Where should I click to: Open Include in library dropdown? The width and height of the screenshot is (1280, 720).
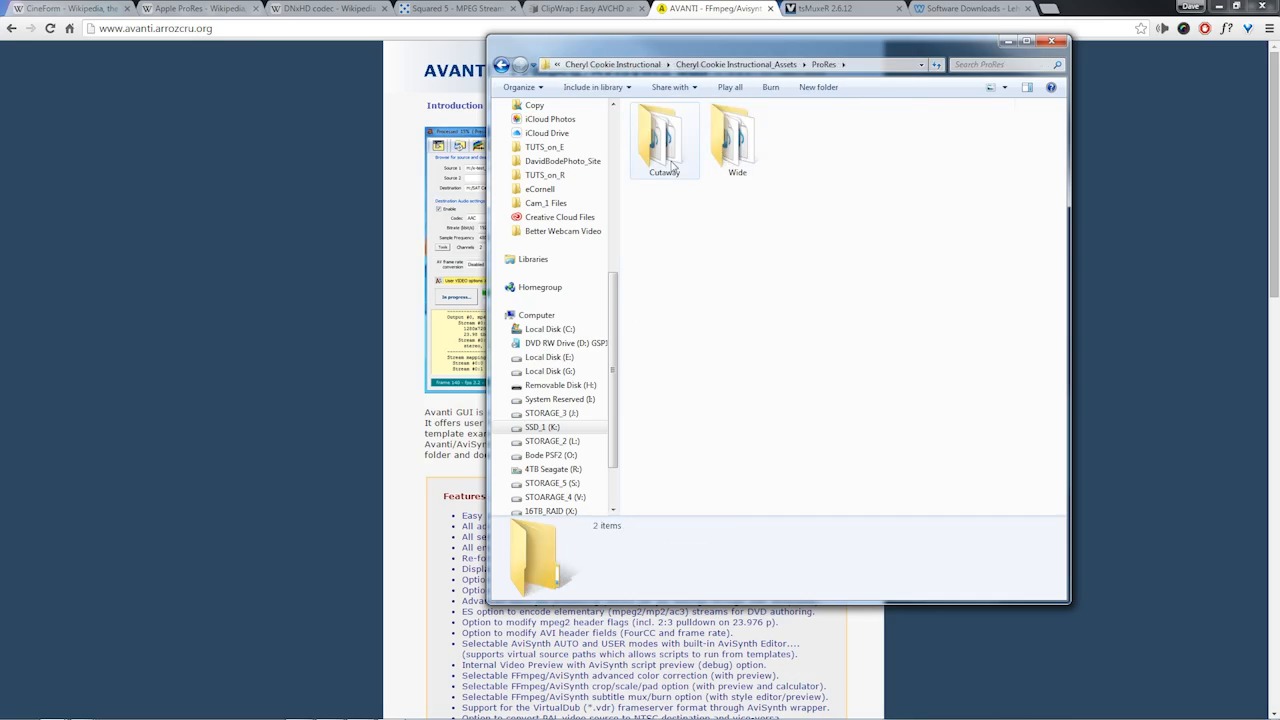click(597, 87)
